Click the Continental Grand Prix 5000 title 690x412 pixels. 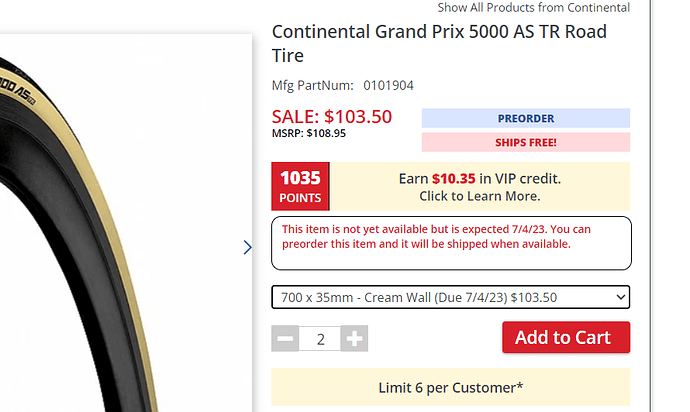[x=439, y=44]
